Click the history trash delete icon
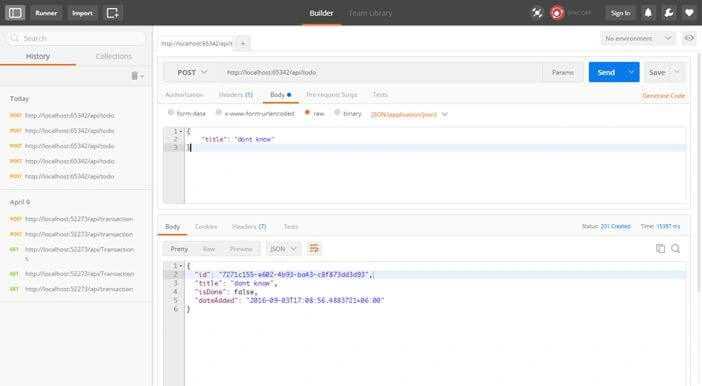This screenshot has height=386, width=702. click(134, 76)
